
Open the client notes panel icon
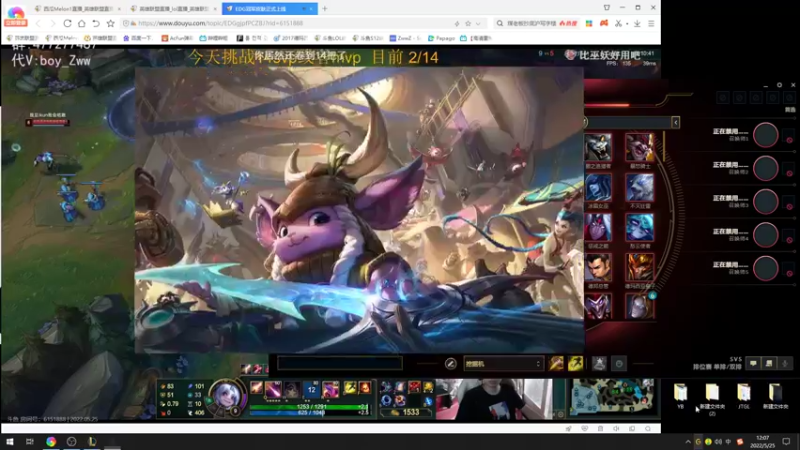coord(769,363)
